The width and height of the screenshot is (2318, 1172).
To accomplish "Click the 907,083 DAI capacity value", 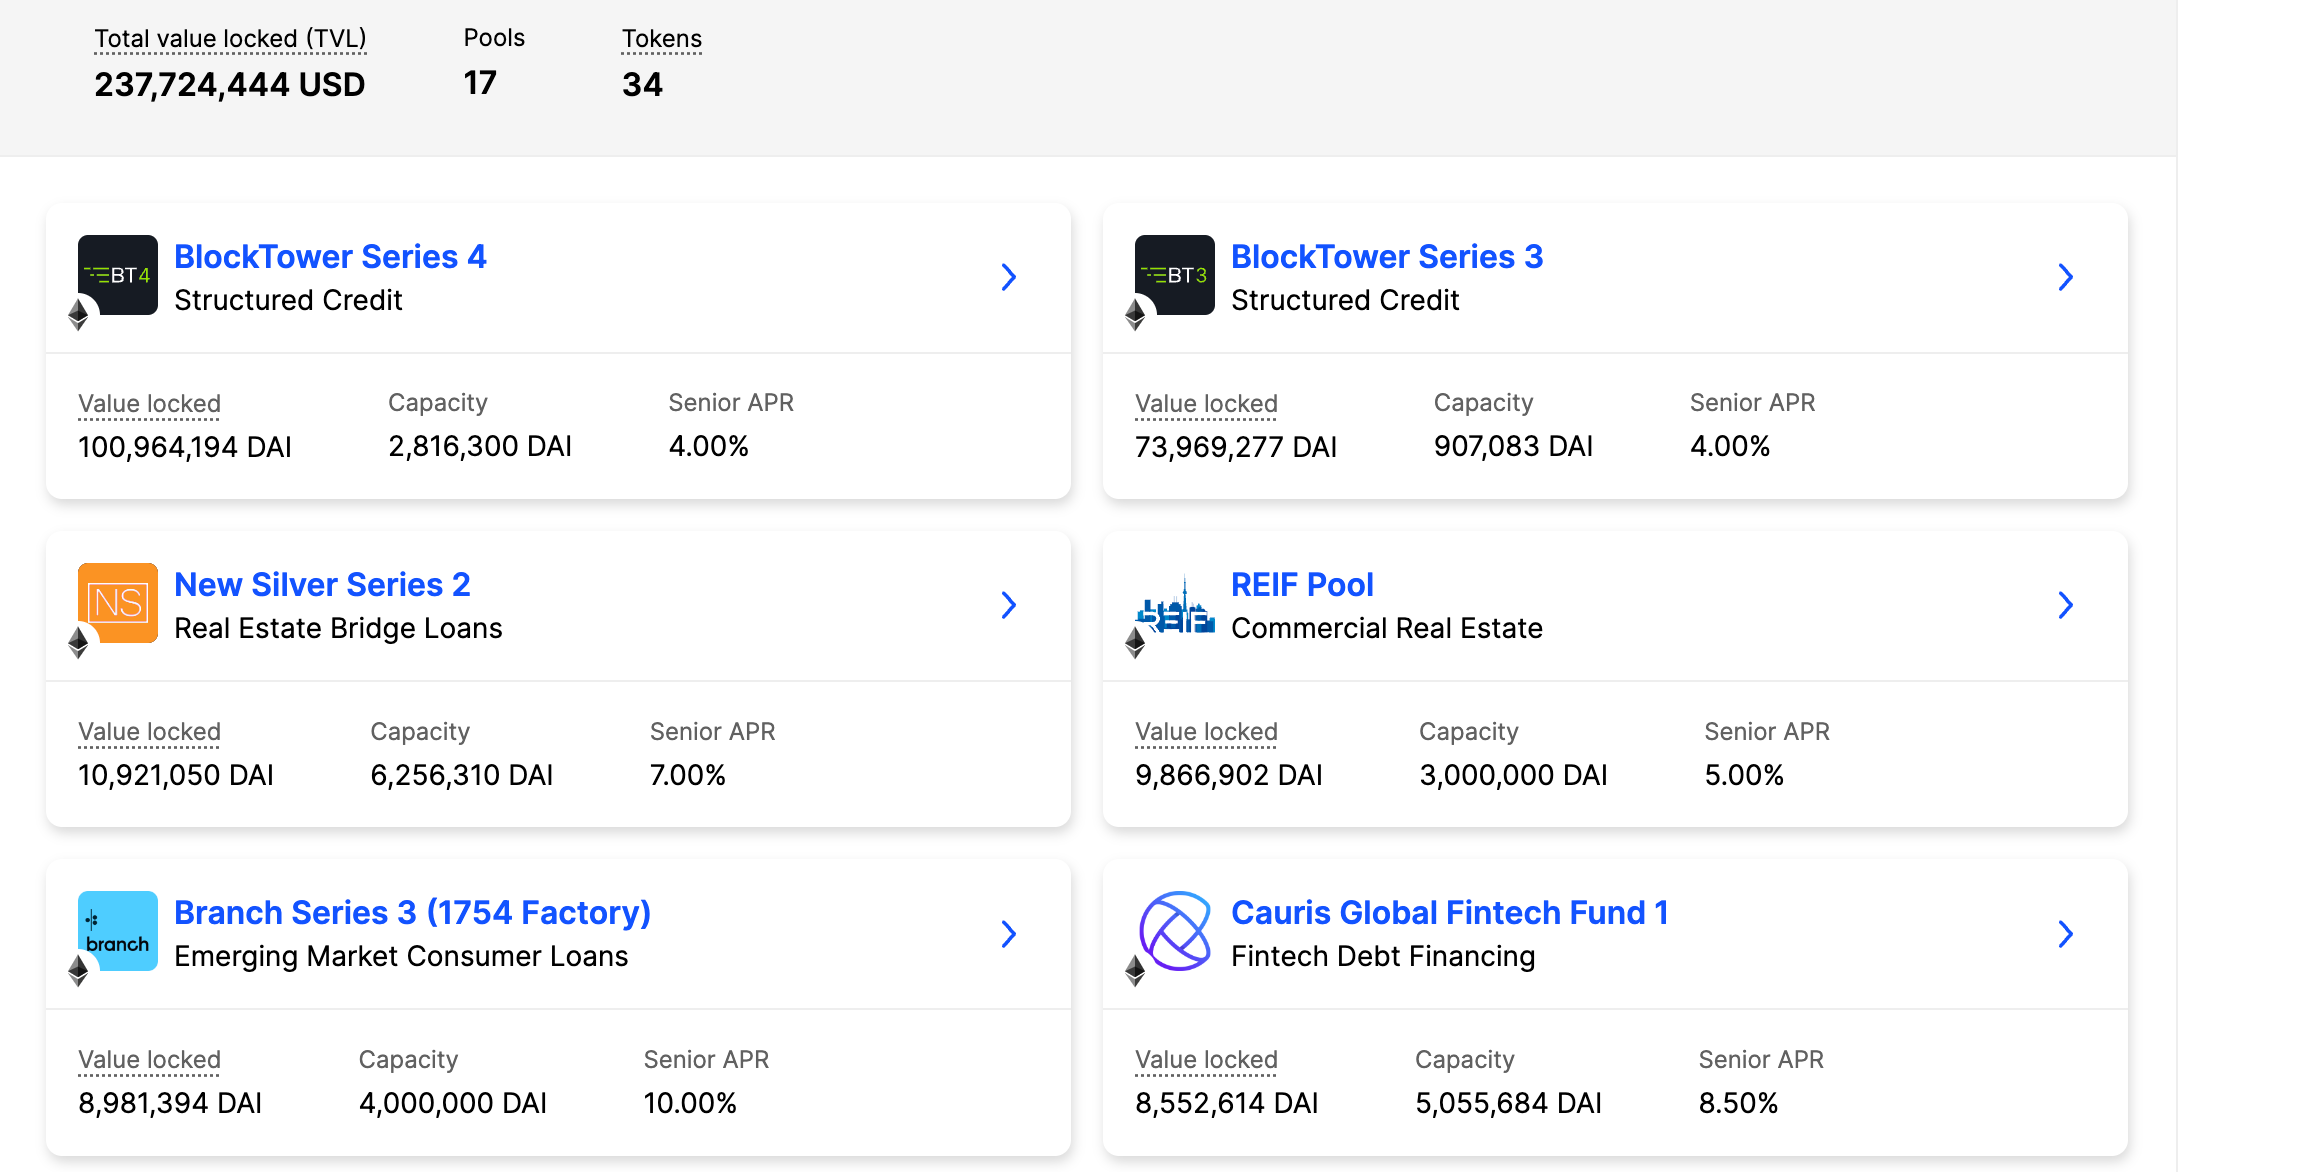I will [x=1513, y=446].
